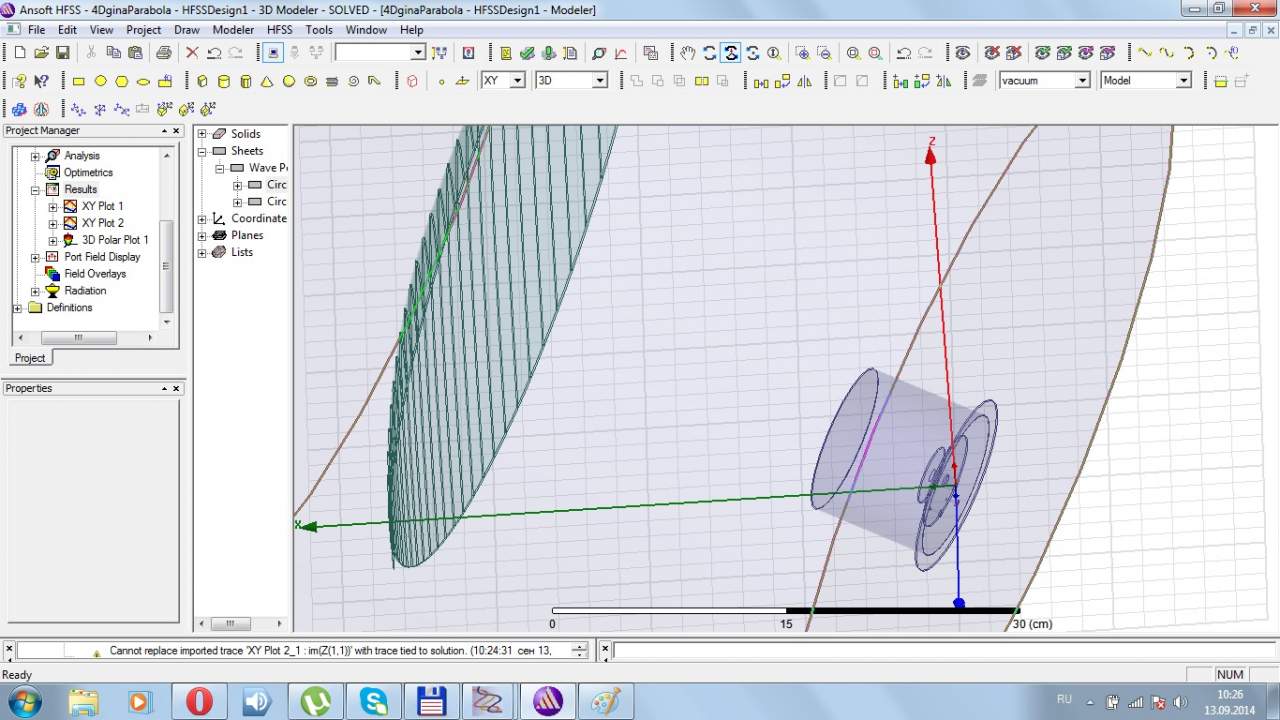Open the HFSS menu
1280x720 pixels.
pos(279,30)
